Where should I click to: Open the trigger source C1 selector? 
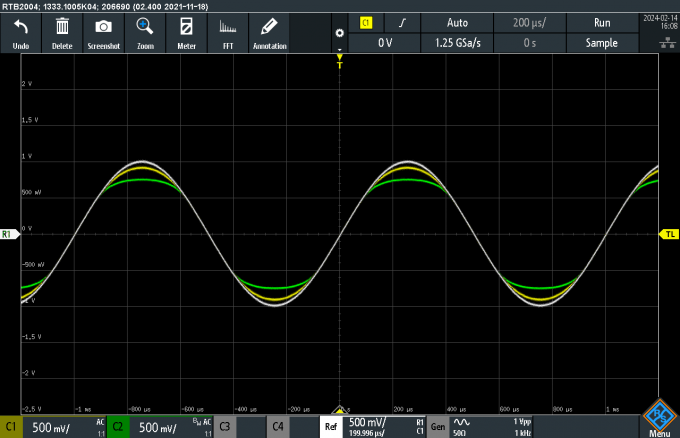pos(366,22)
